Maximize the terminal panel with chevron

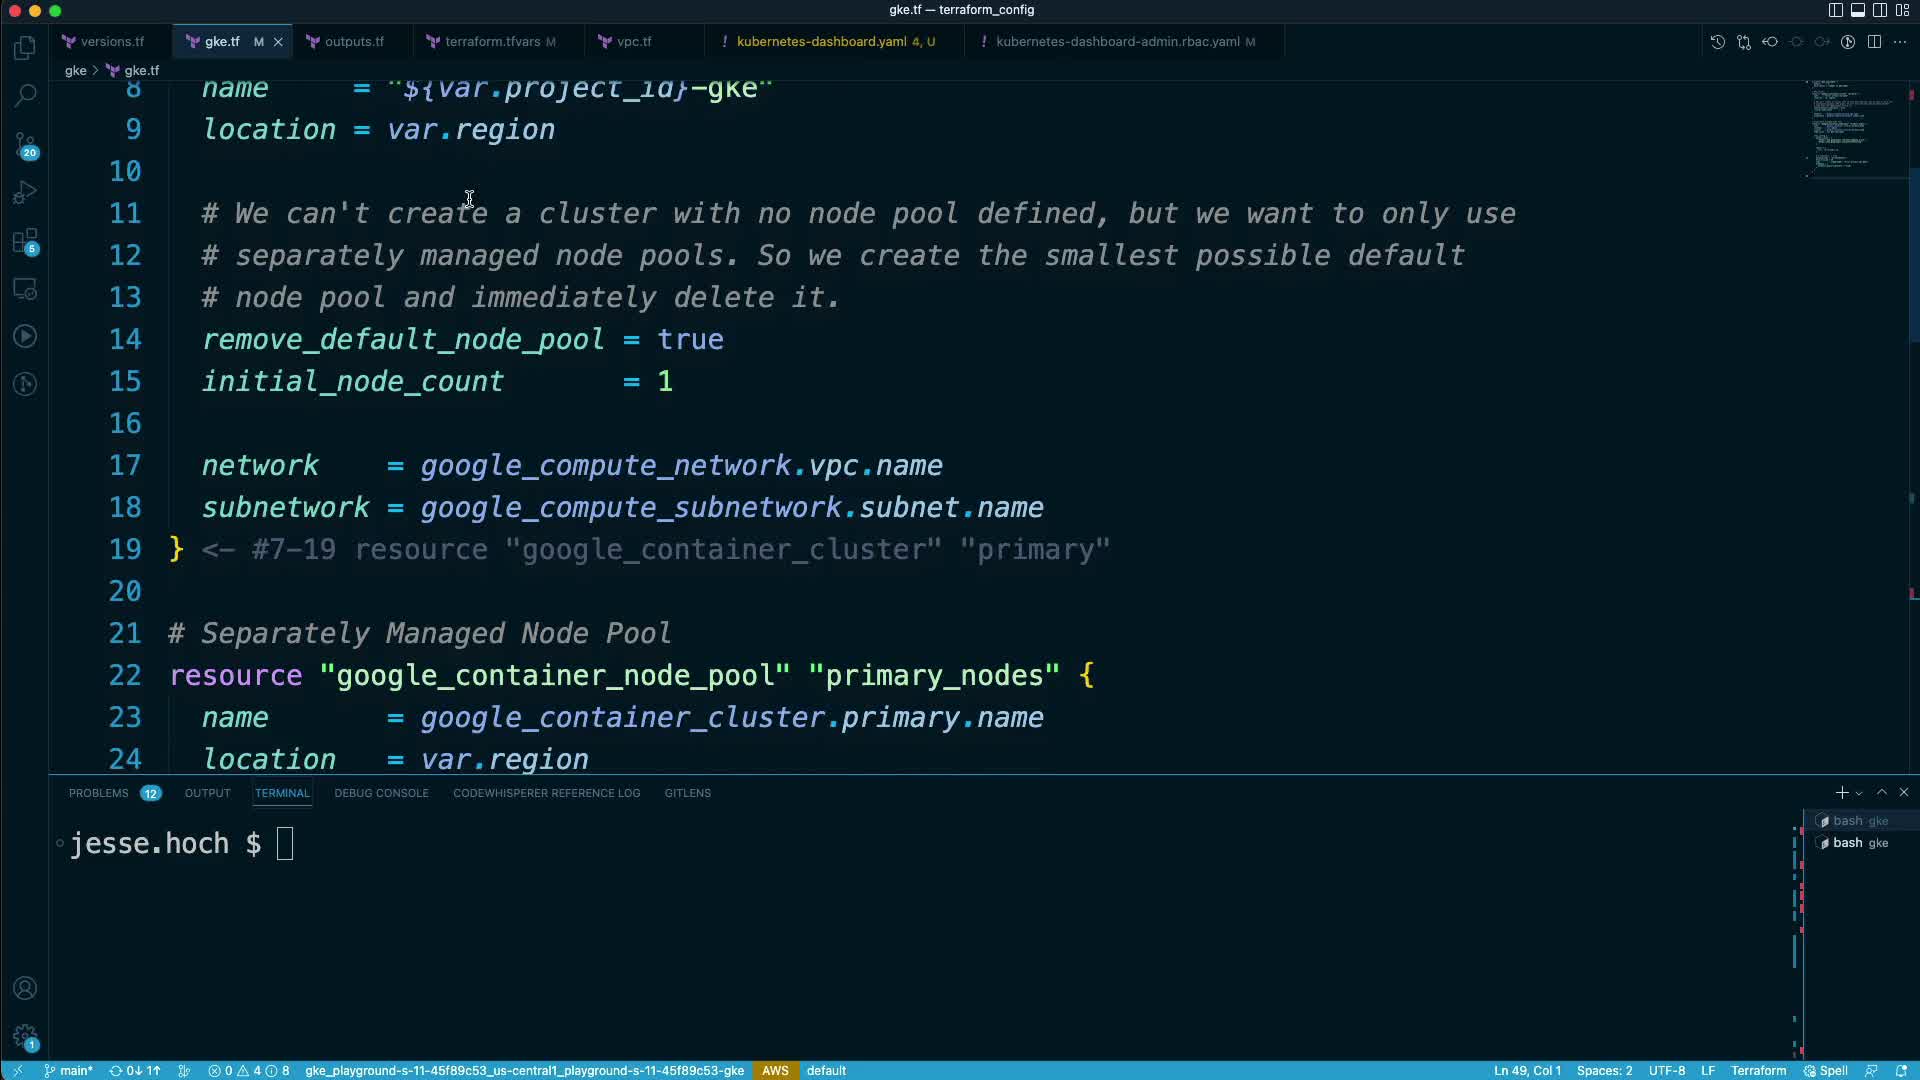tap(1881, 792)
